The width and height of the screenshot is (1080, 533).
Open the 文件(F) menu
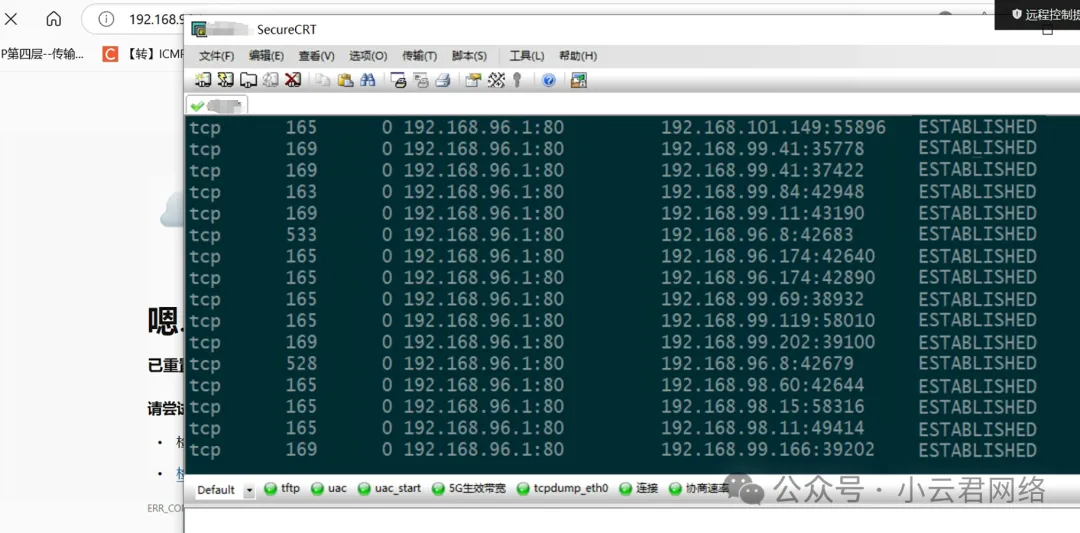216,56
